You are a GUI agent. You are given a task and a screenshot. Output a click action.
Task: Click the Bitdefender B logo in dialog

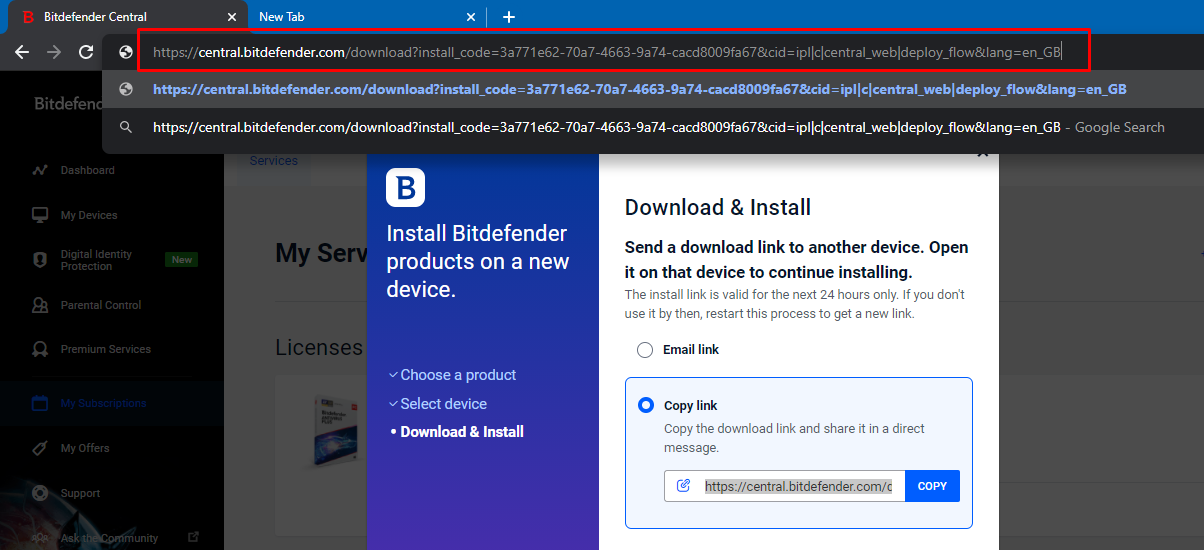405,187
